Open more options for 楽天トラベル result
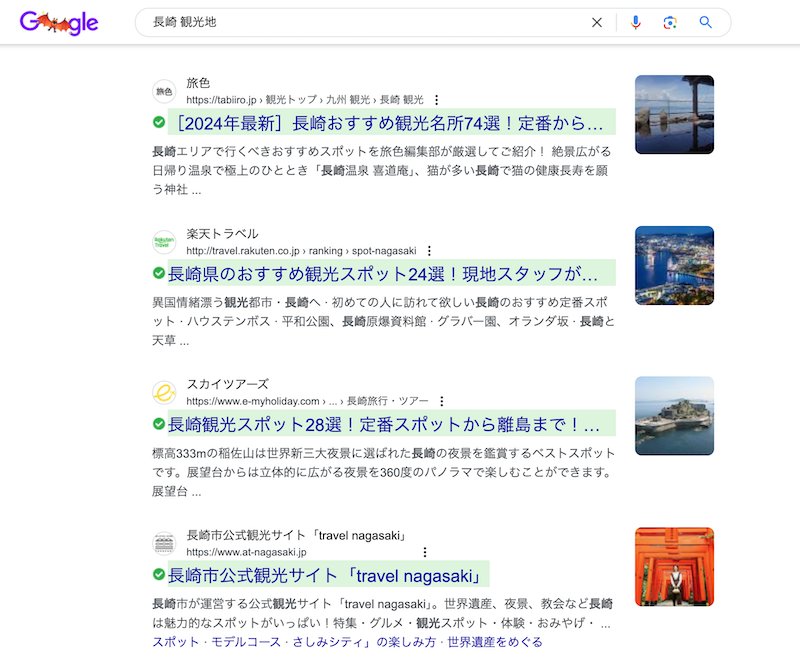 tap(429, 251)
